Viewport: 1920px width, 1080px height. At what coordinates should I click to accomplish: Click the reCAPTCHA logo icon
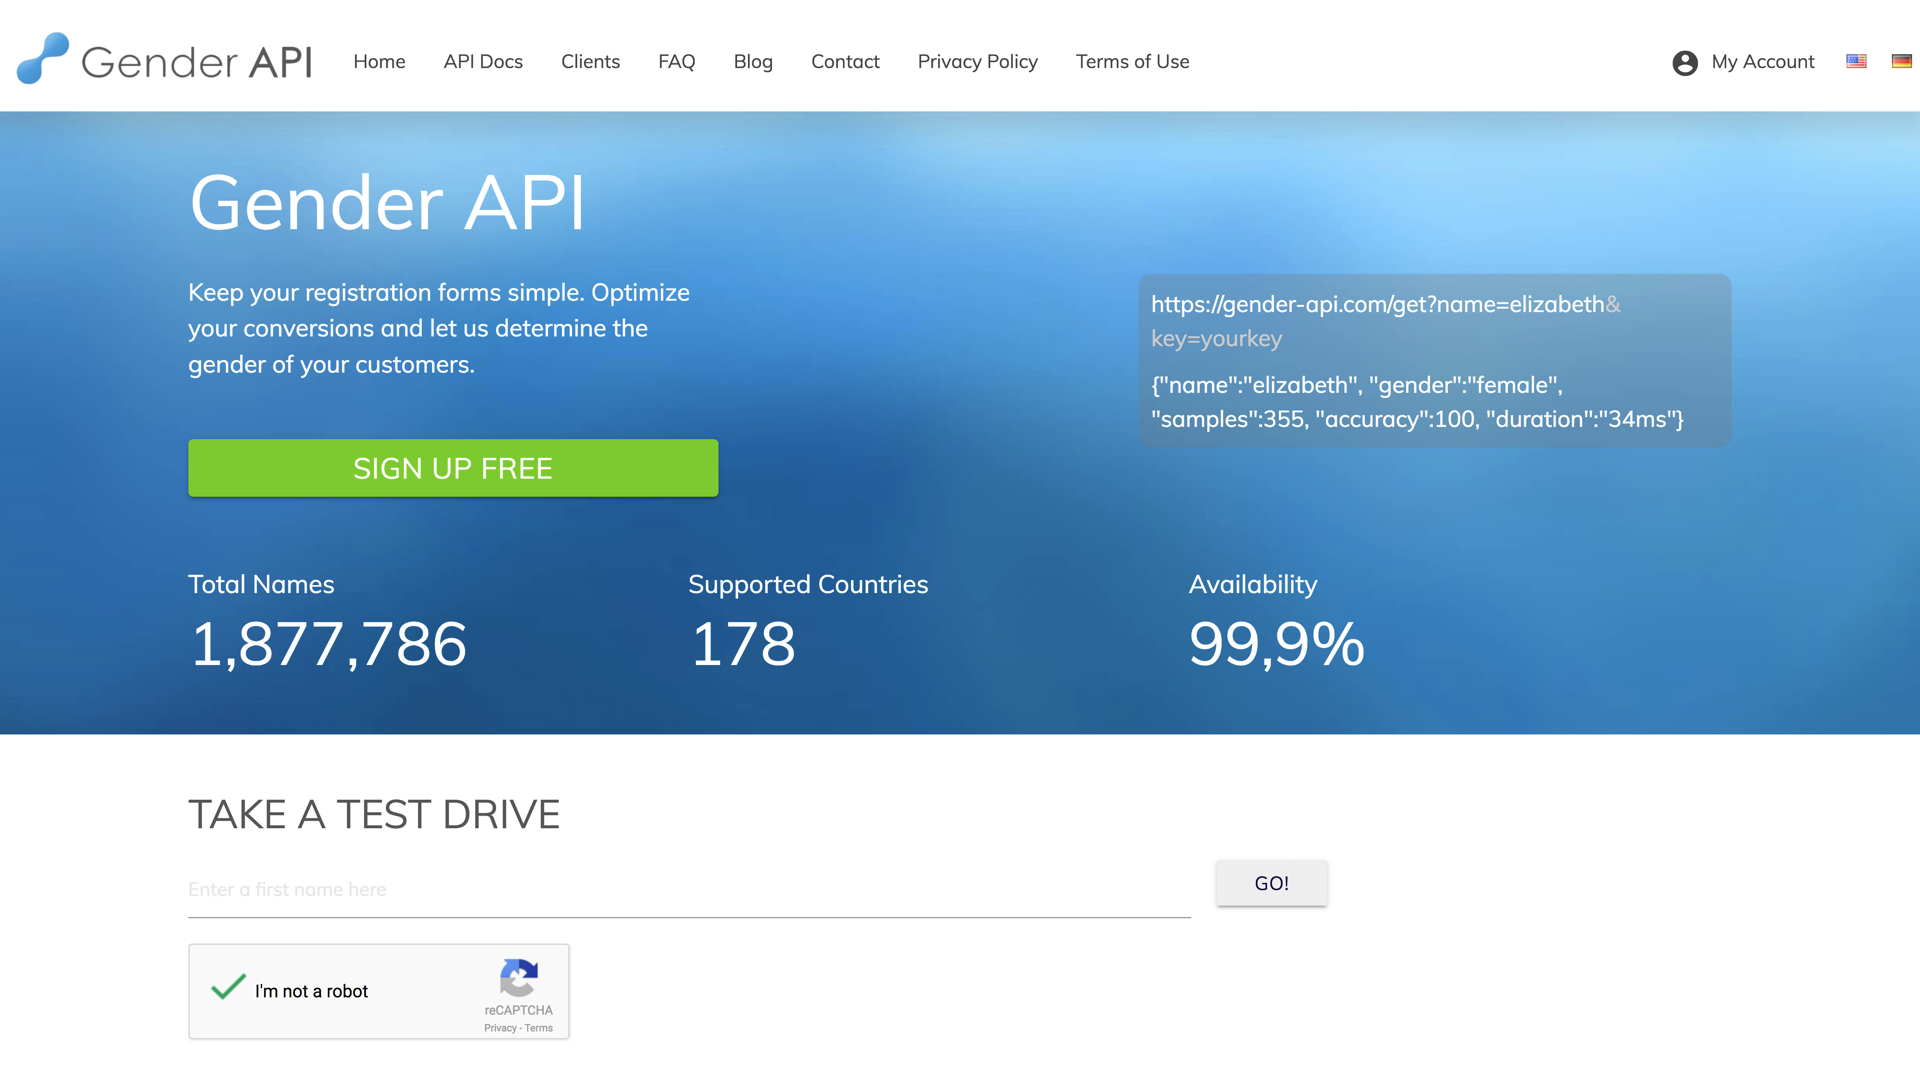click(519, 978)
